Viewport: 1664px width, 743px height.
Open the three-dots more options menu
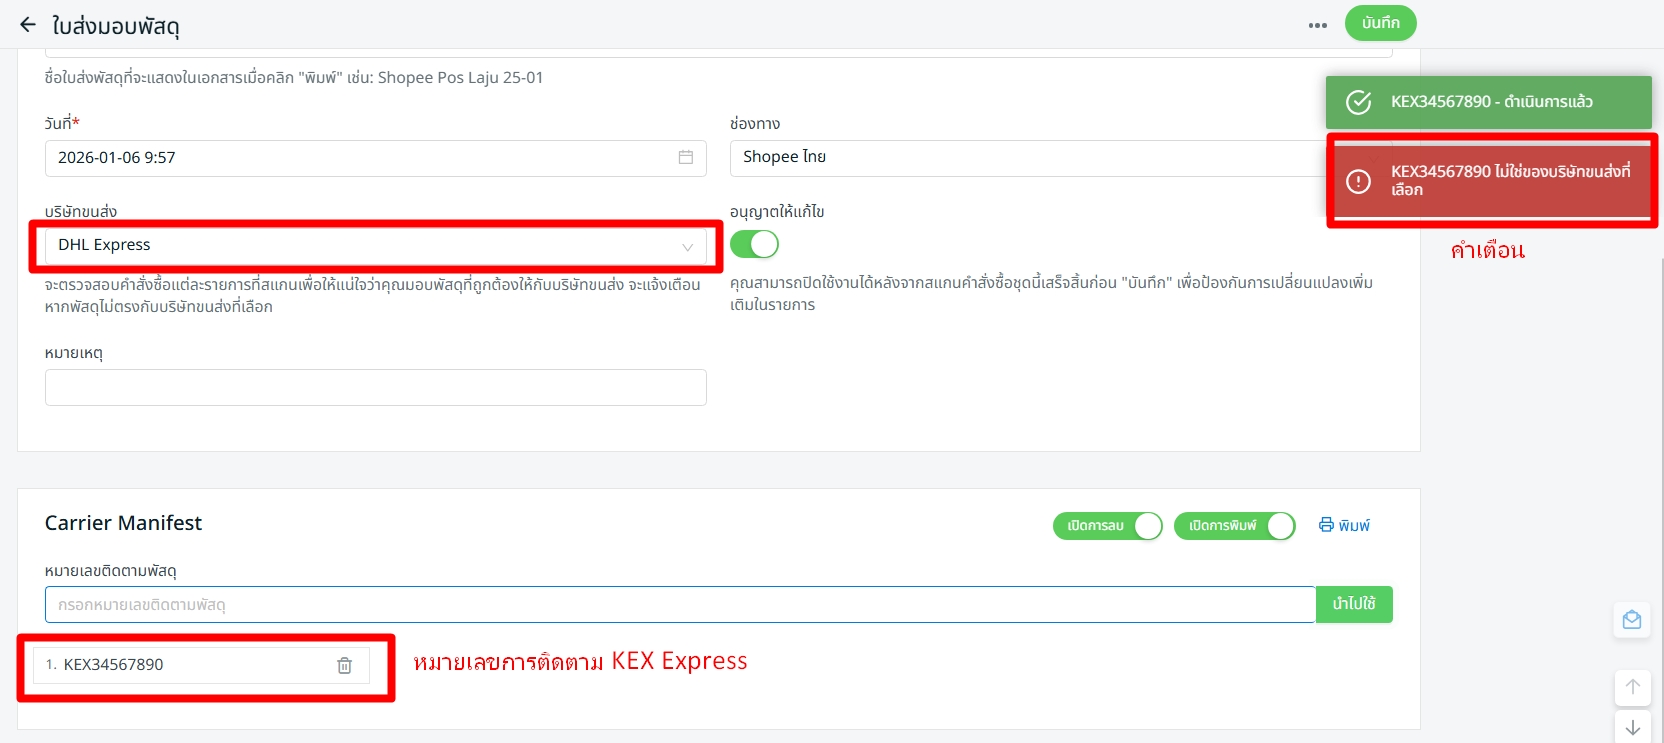pyautogui.click(x=1317, y=25)
